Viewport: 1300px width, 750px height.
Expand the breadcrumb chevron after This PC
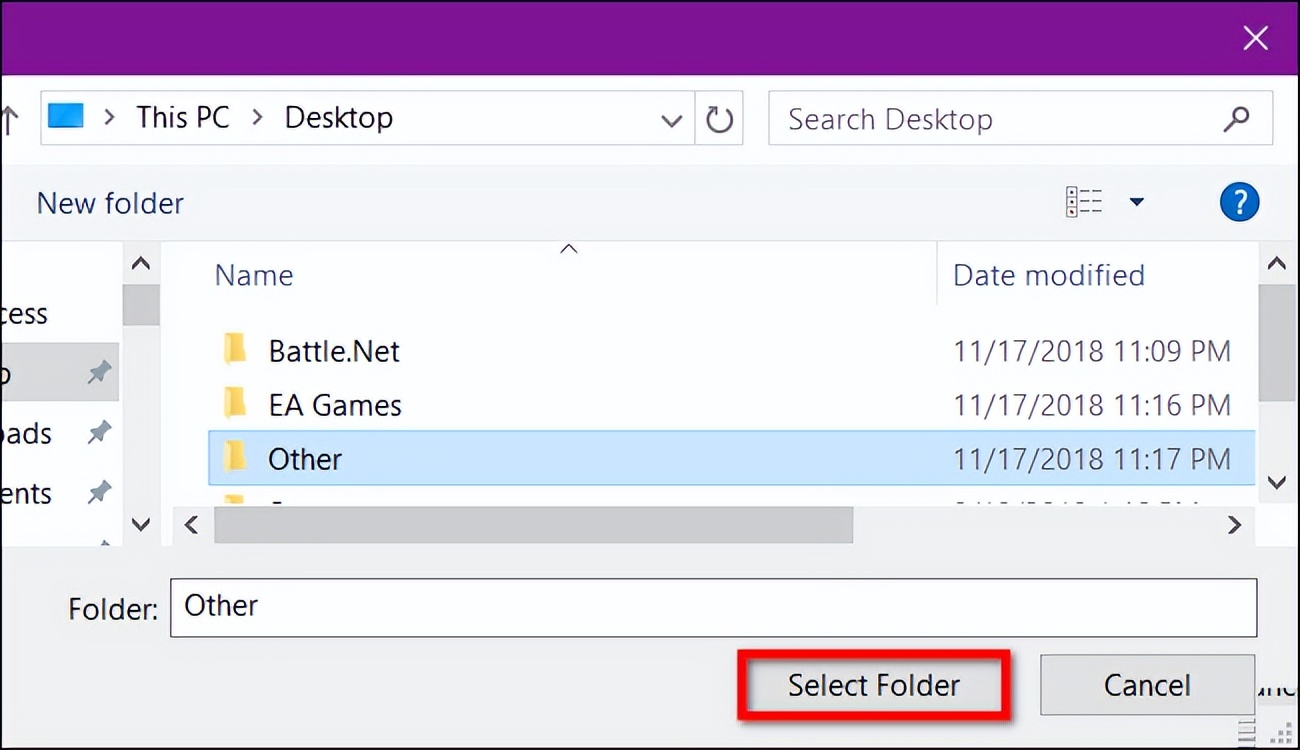coord(258,117)
